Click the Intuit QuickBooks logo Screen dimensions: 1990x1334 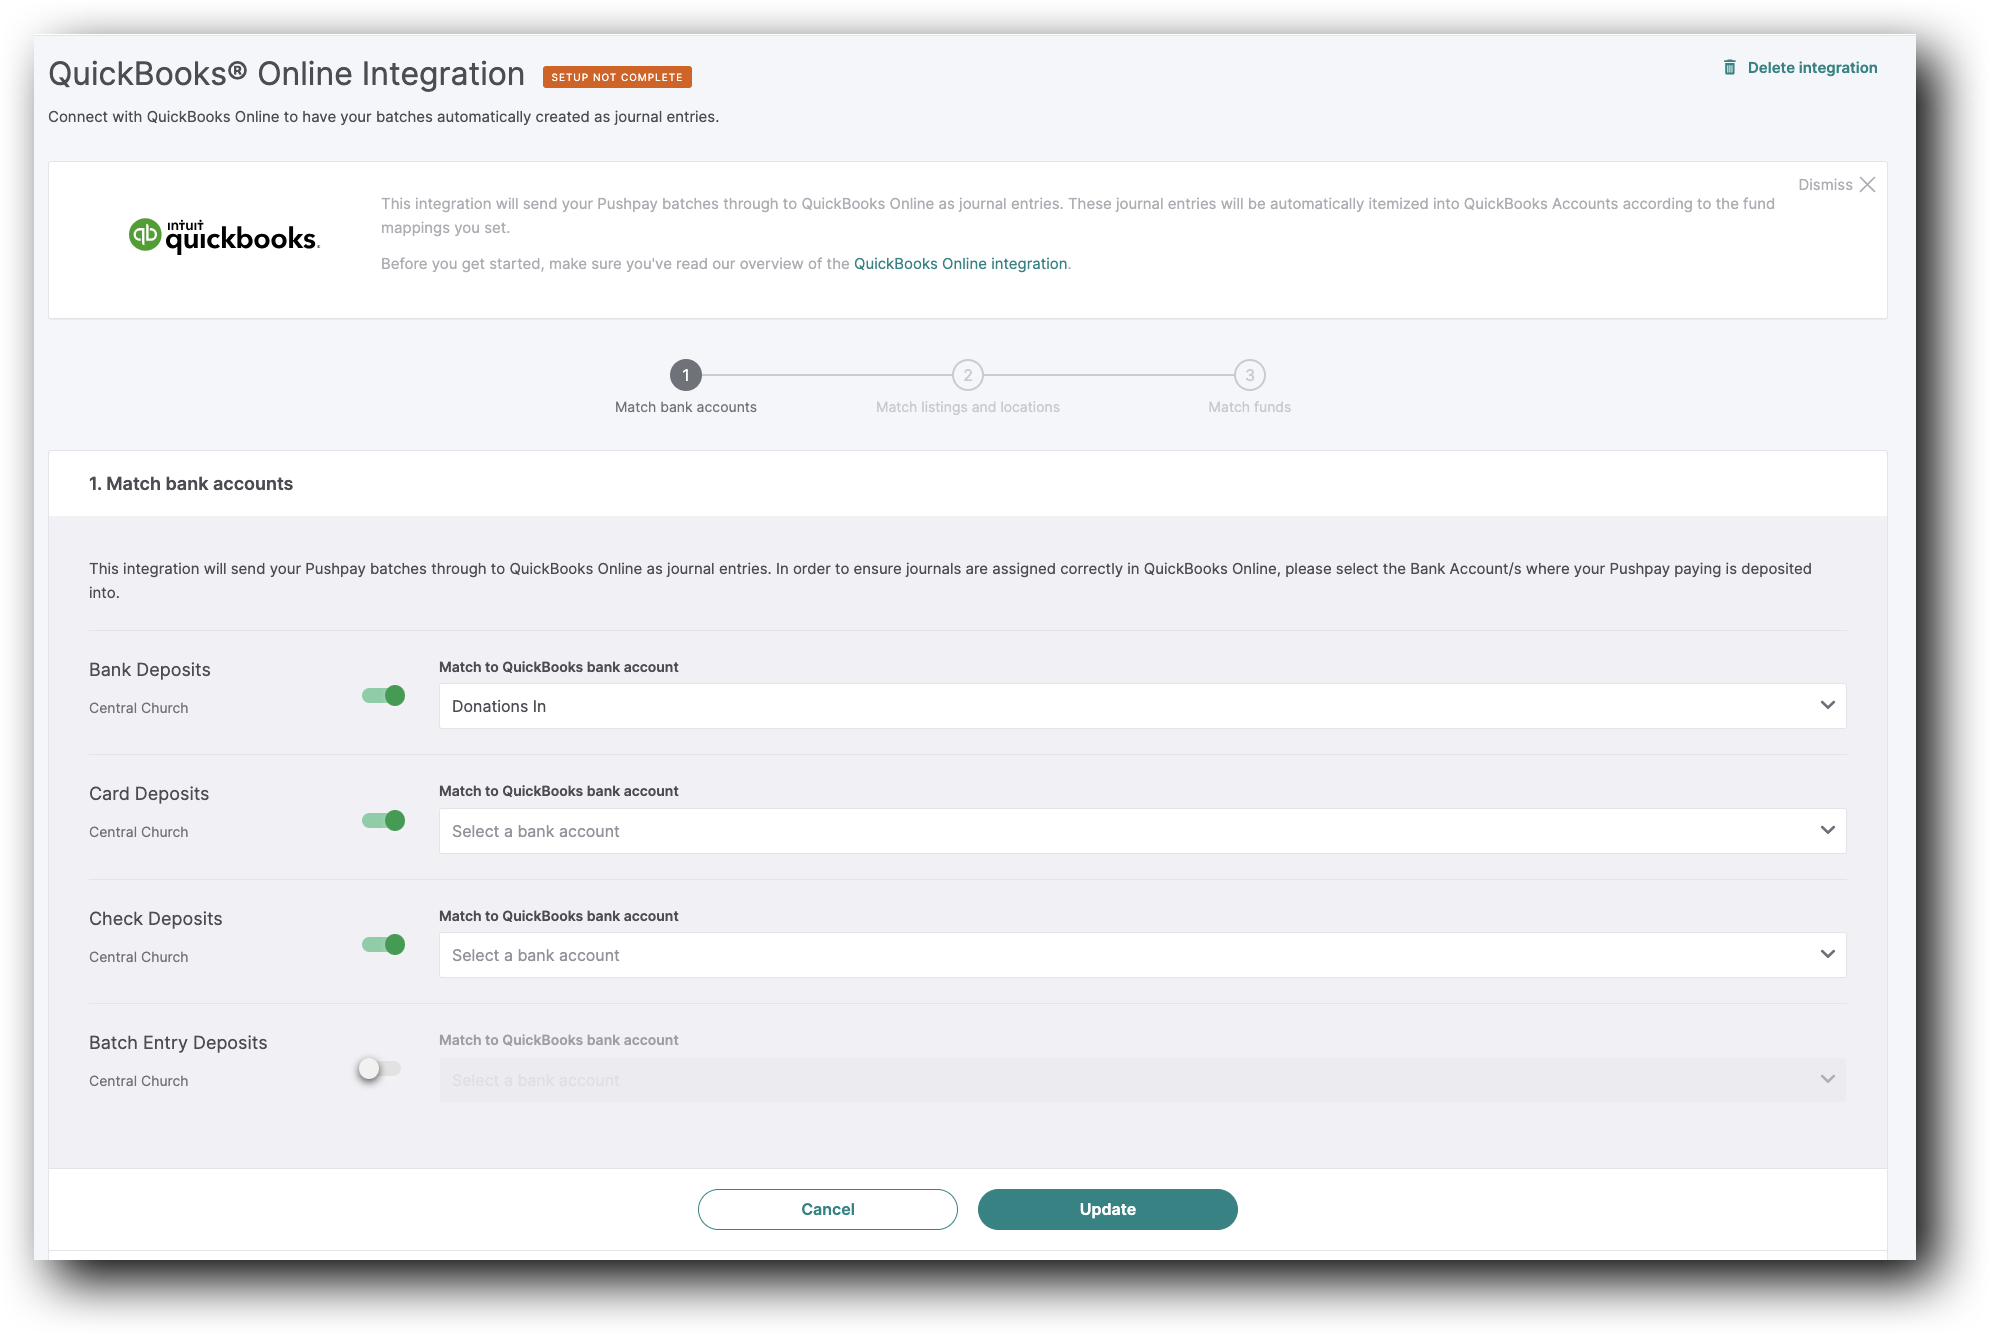tap(224, 236)
